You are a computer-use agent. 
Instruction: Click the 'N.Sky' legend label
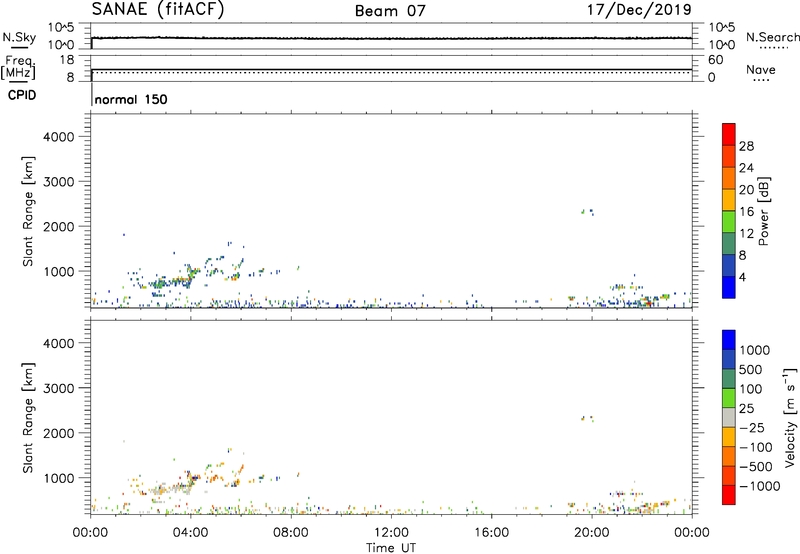pyautogui.click(x=19, y=37)
